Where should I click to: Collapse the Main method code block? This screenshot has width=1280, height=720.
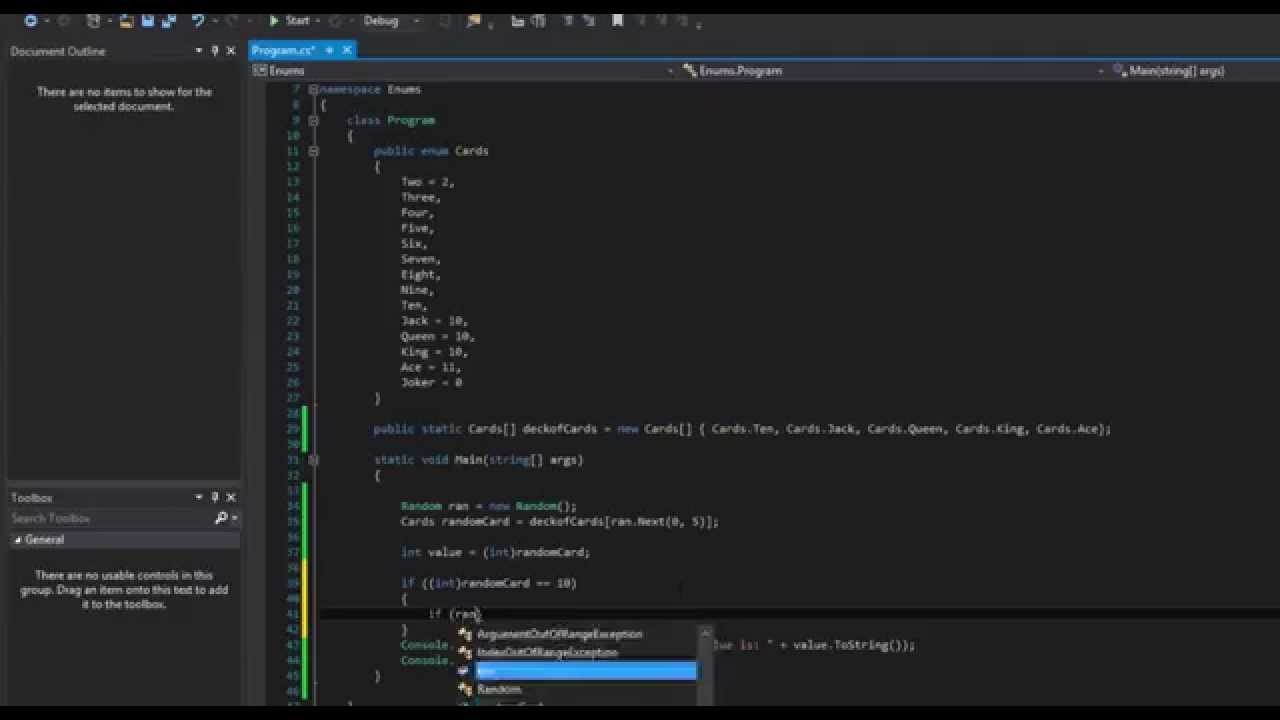click(313, 460)
